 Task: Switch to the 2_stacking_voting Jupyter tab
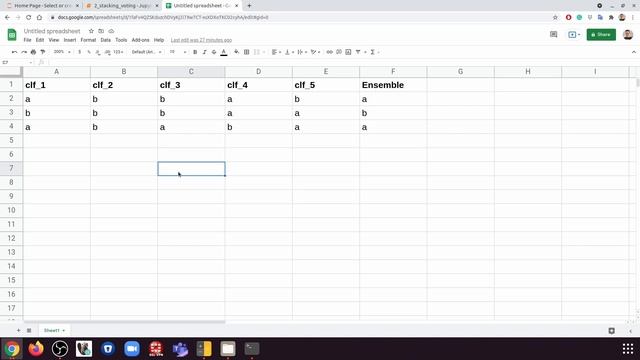coord(122,6)
